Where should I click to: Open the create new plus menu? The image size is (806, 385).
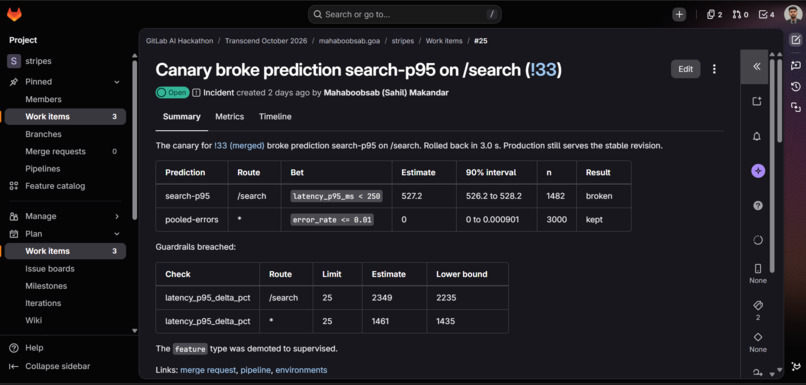[x=680, y=15]
